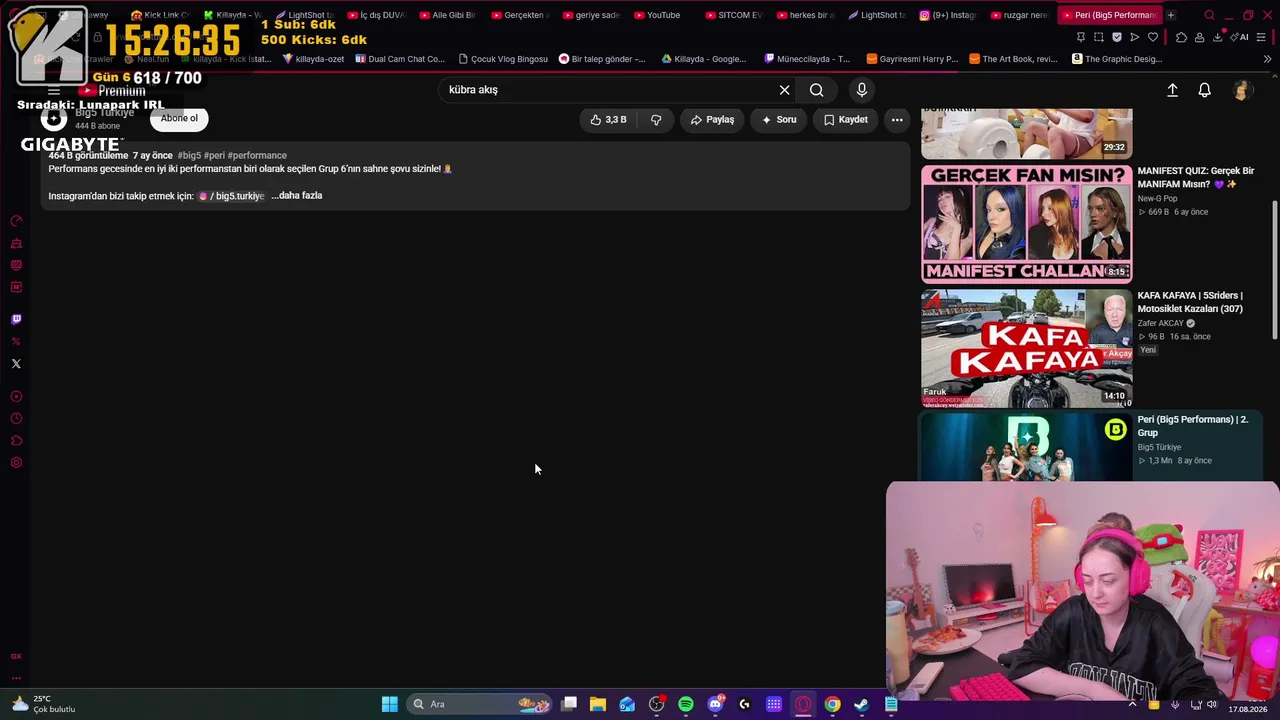Open The Graphic Design bookmark

(x=1116, y=59)
